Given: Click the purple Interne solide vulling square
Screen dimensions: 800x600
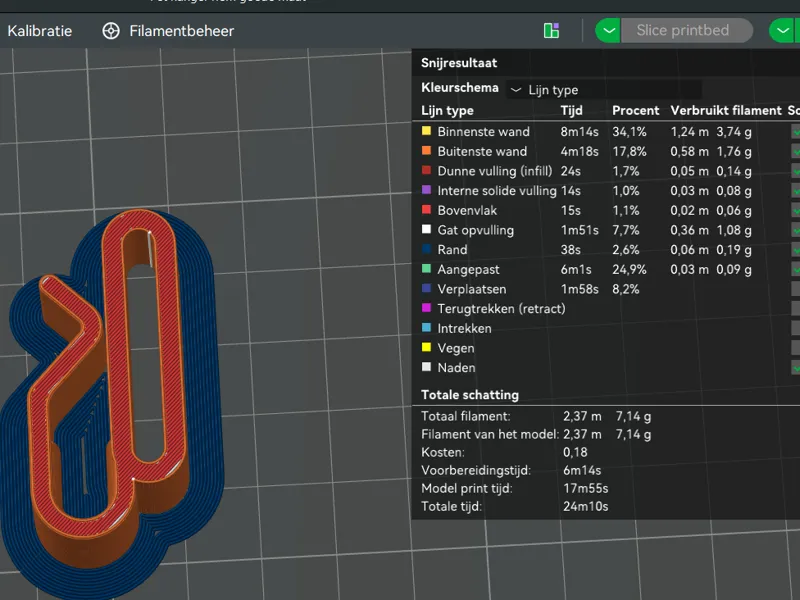Looking at the screenshot, I should pos(427,190).
